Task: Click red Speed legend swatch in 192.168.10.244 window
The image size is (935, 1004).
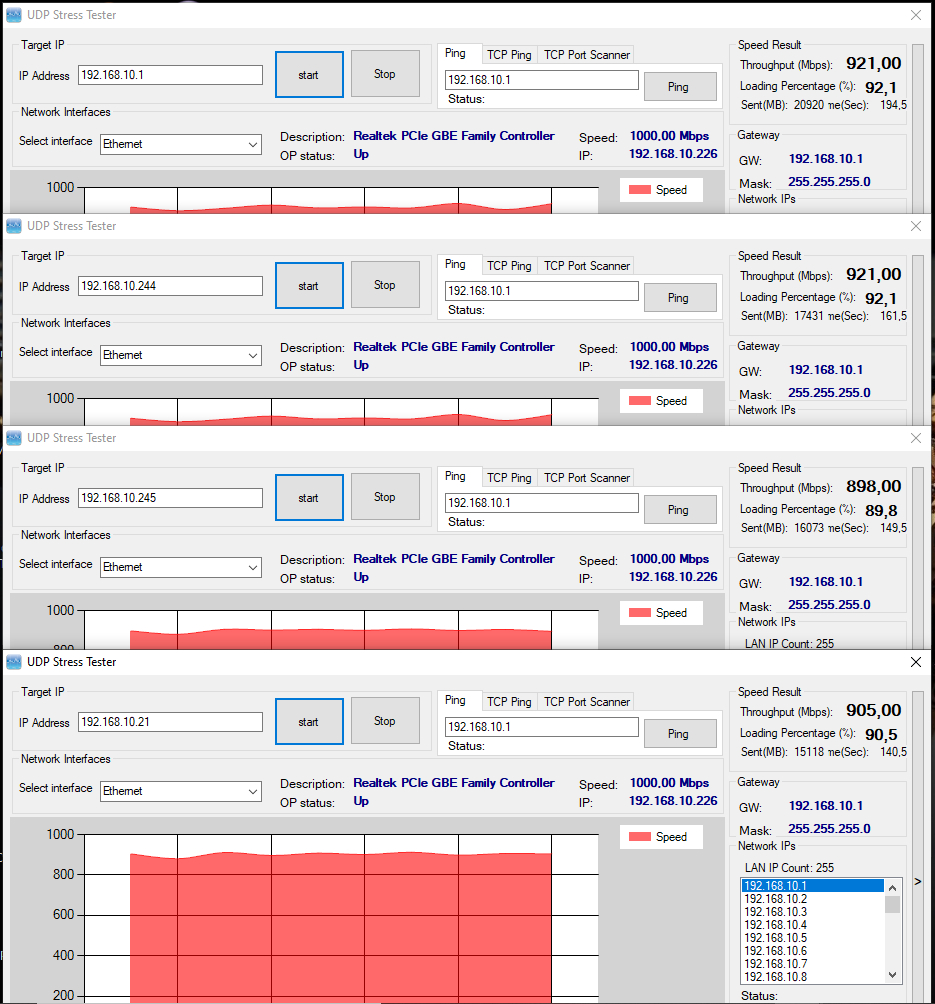Action: tap(640, 401)
